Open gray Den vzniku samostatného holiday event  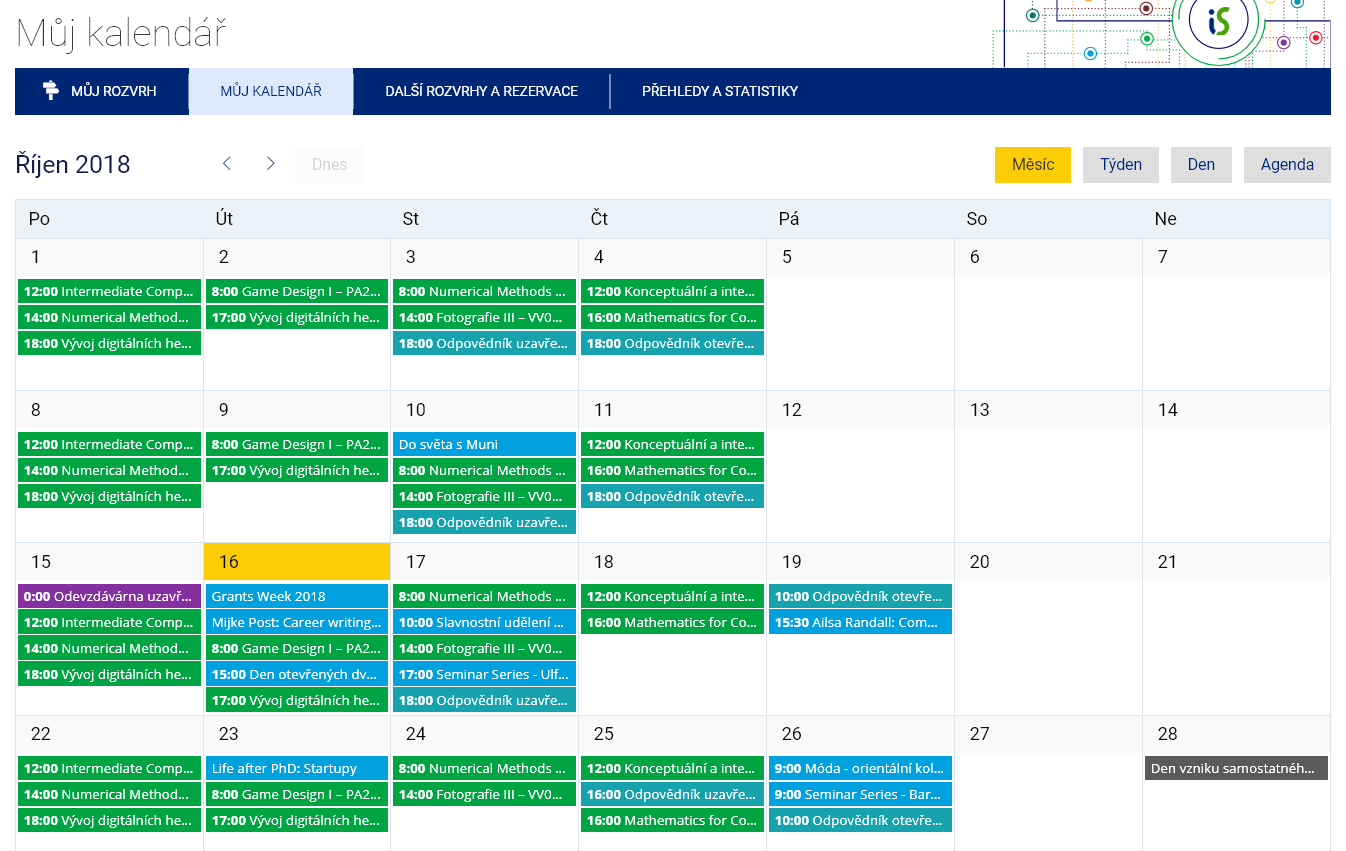pos(1235,768)
